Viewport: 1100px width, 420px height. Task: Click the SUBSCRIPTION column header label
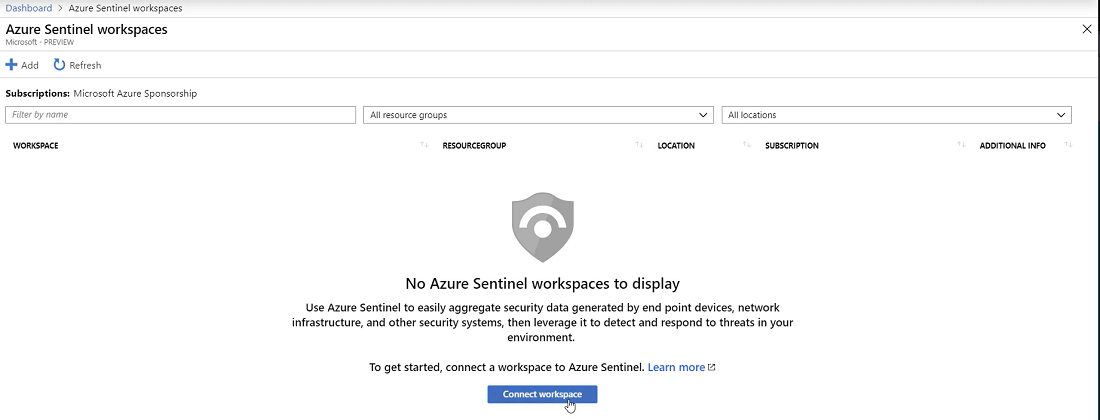(792, 146)
